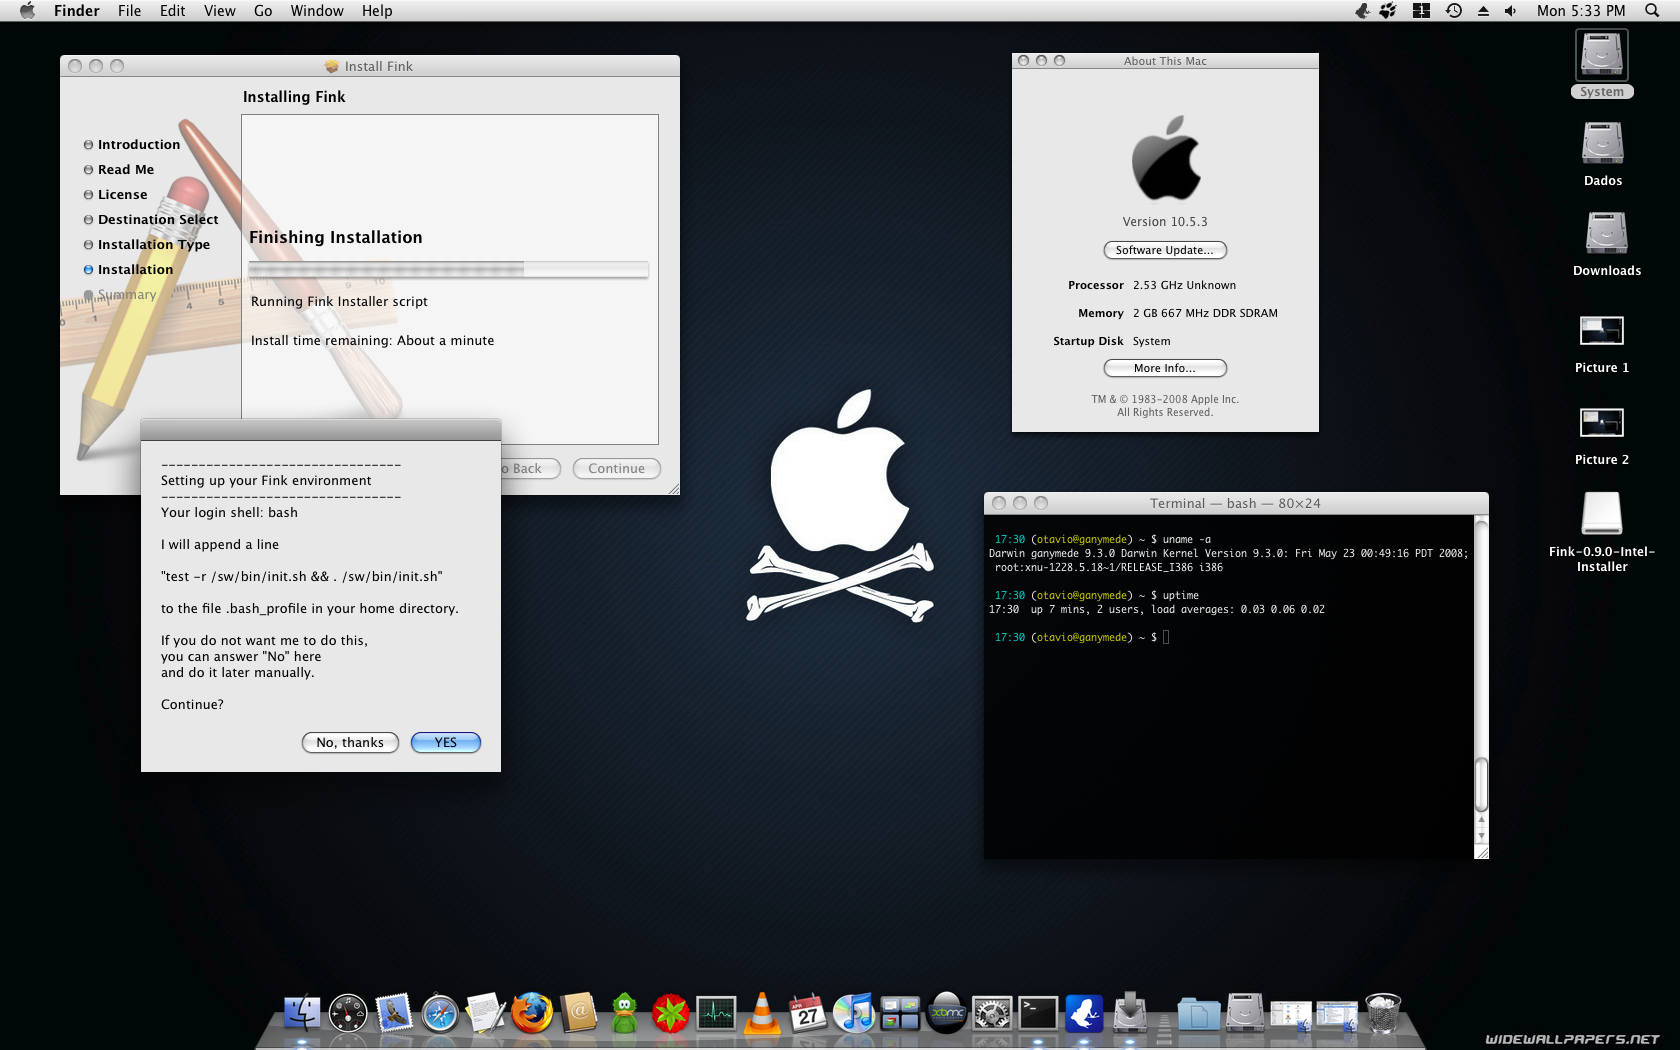
Task: Open the Window menu
Action: pyautogui.click(x=317, y=11)
